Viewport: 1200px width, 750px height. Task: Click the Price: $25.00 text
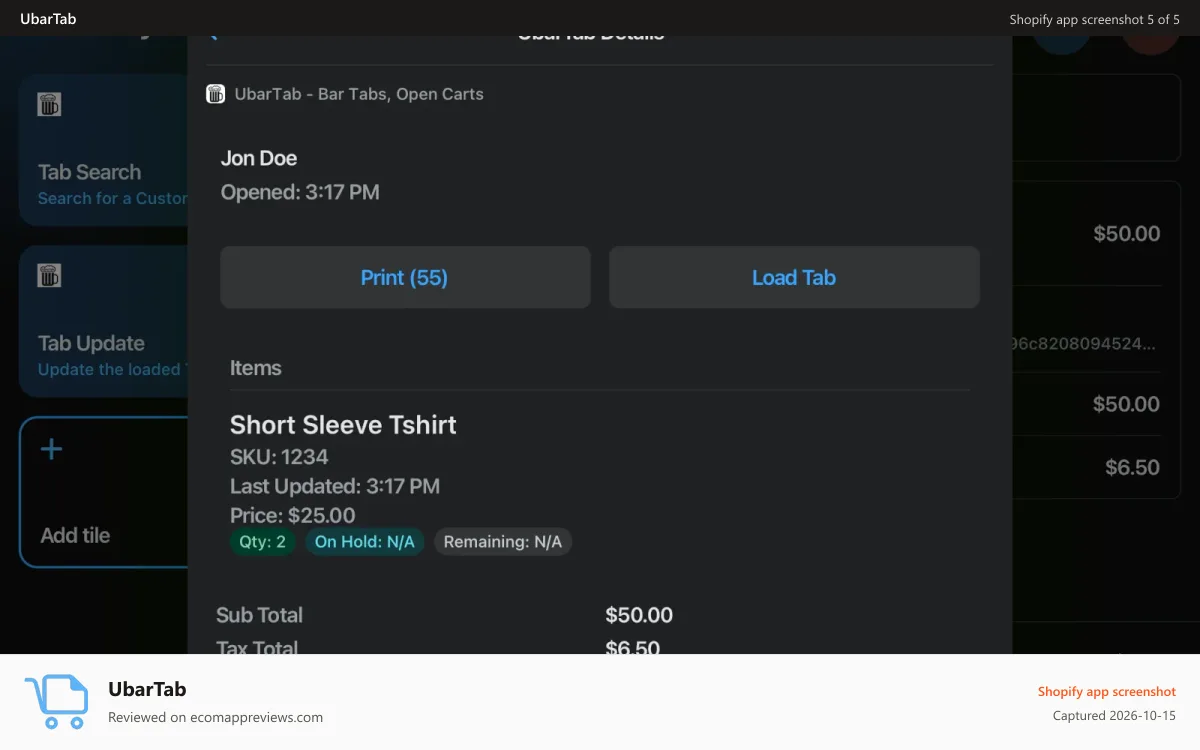pos(292,515)
